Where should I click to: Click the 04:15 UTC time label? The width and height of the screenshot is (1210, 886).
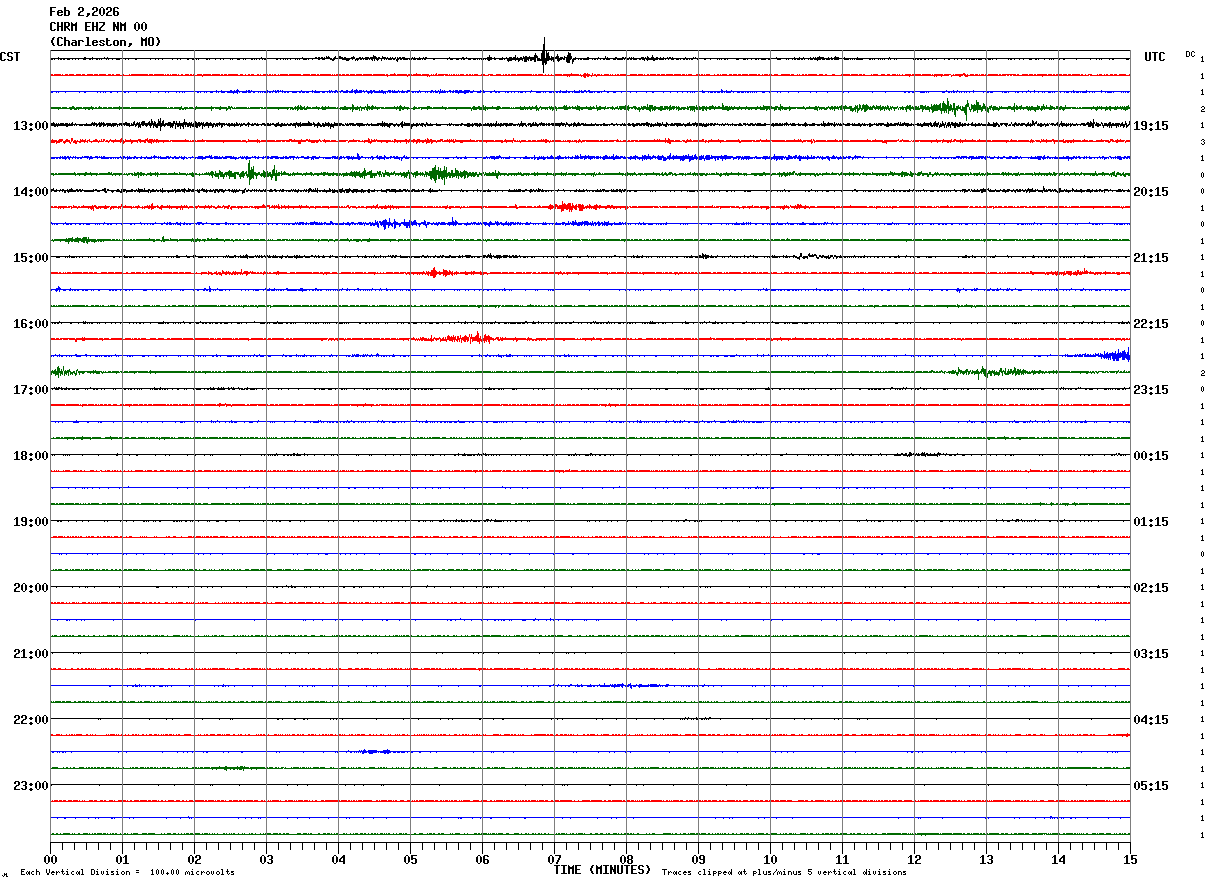[1151, 720]
